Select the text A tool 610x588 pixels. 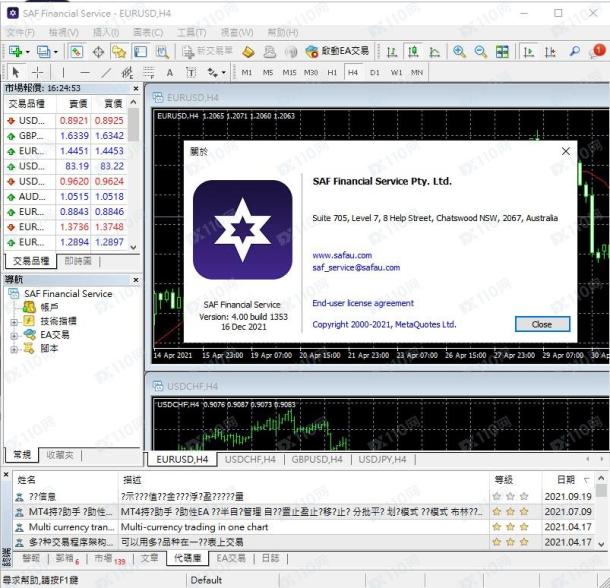(x=170, y=72)
